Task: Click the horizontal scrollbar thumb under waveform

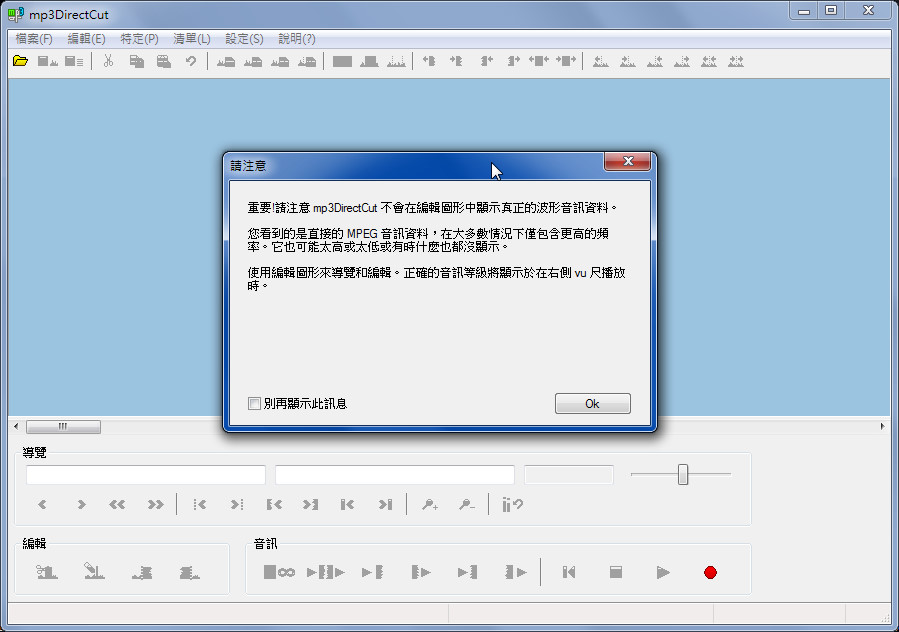Action: 63,426
